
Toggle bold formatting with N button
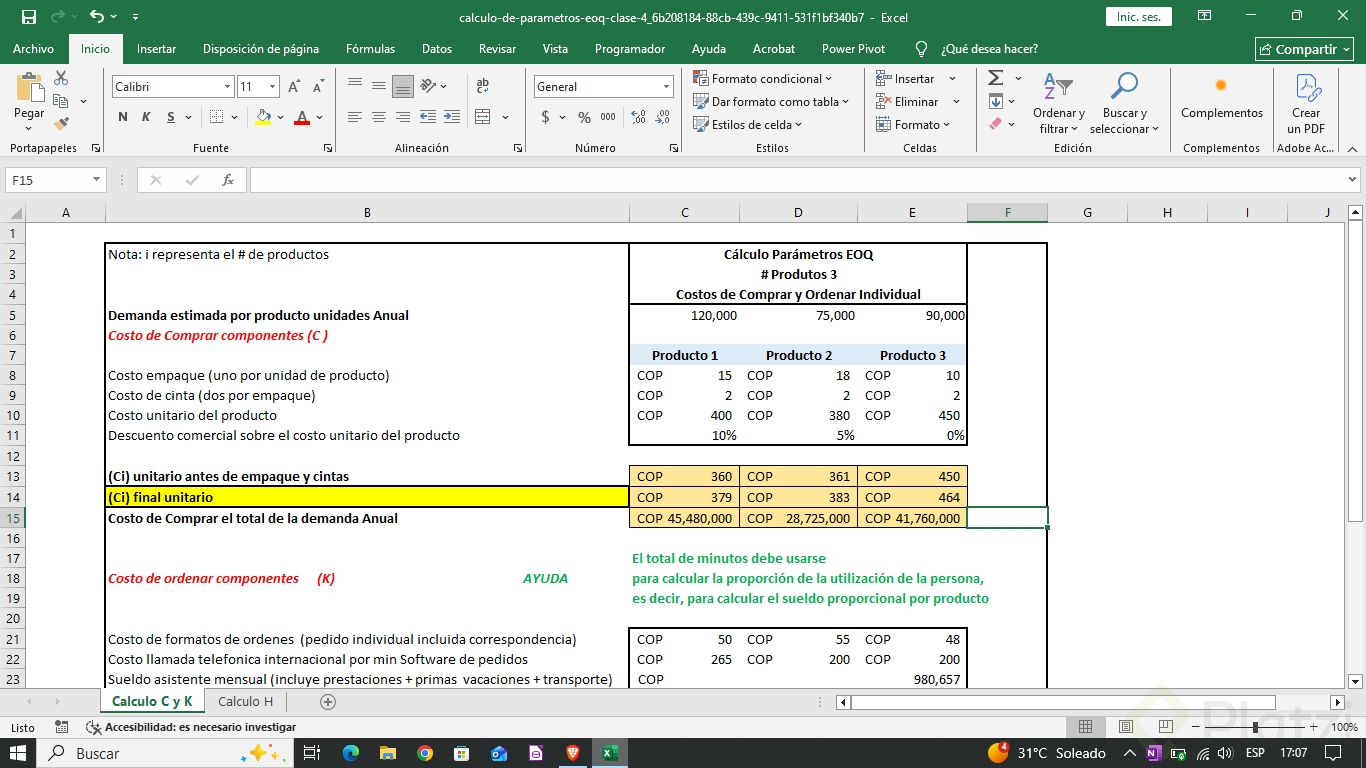(123, 117)
